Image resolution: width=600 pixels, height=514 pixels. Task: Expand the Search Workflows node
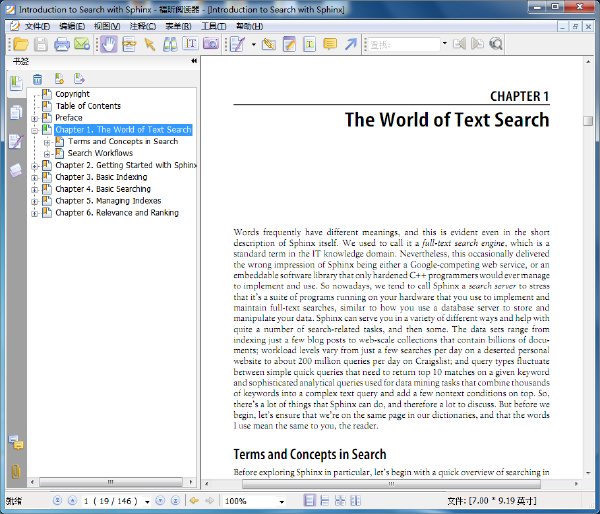coord(47,154)
